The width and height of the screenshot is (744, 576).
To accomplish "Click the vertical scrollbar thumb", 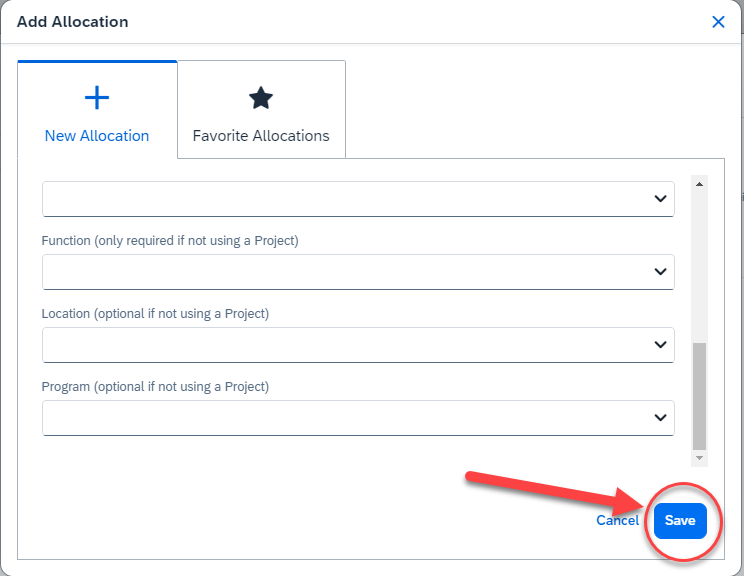I will 699,395.
